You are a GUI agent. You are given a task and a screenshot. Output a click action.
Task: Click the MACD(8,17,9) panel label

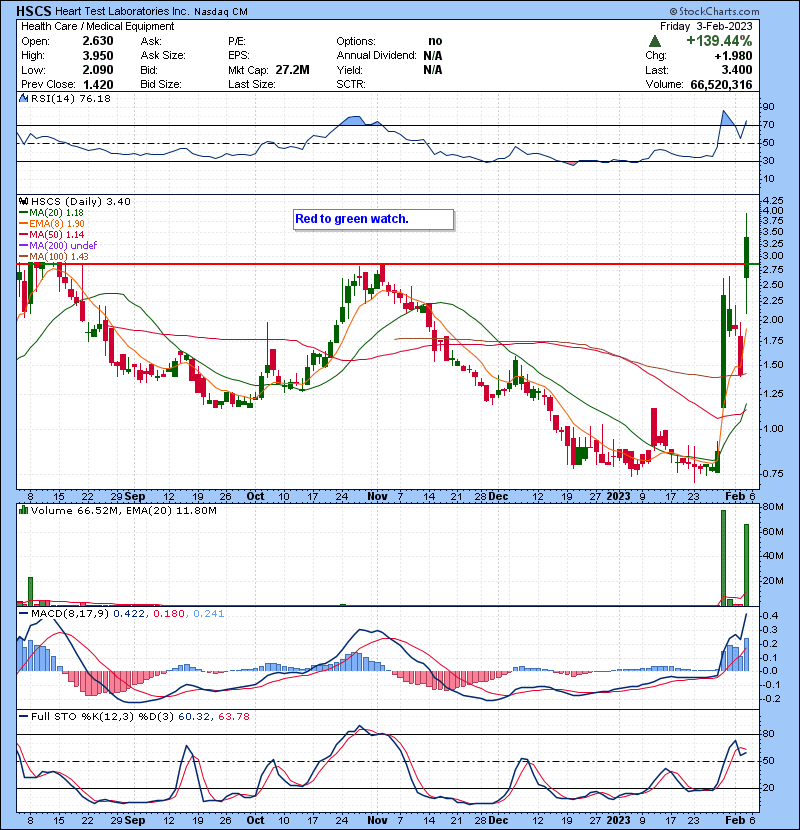coord(70,613)
